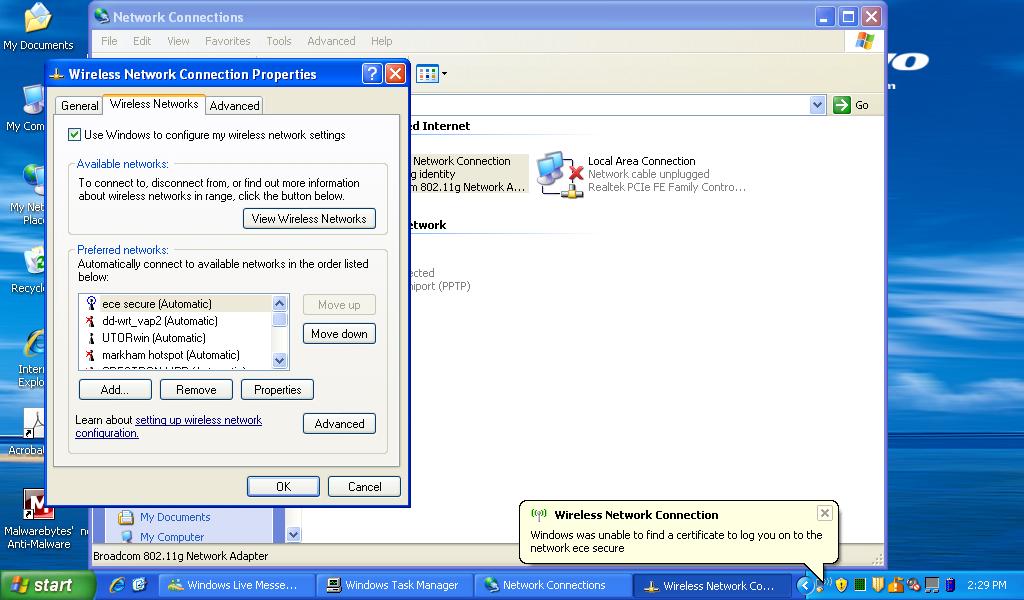Click the side panel scroll-down arrow

[294, 534]
